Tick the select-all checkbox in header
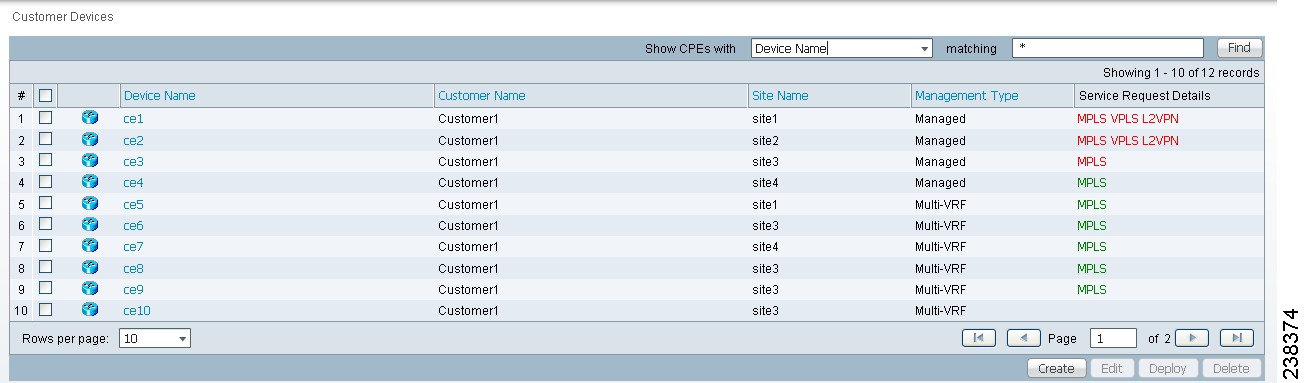Viewport: 1306px width, 383px height. [x=45, y=96]
